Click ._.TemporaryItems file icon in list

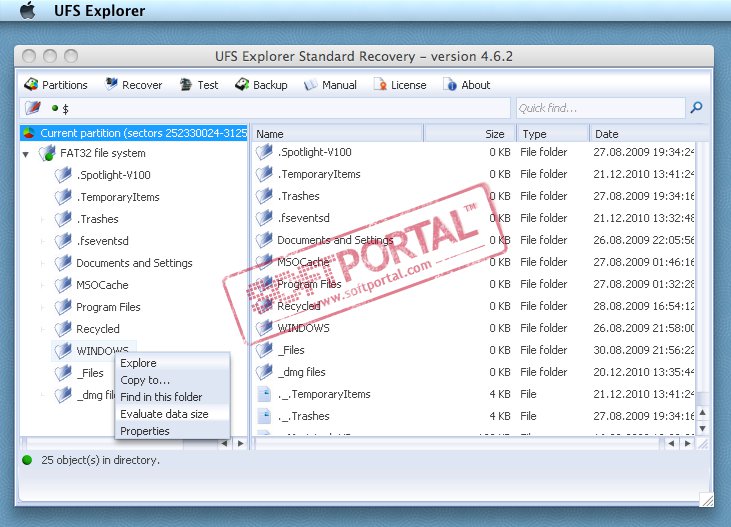tap(264, 394)
